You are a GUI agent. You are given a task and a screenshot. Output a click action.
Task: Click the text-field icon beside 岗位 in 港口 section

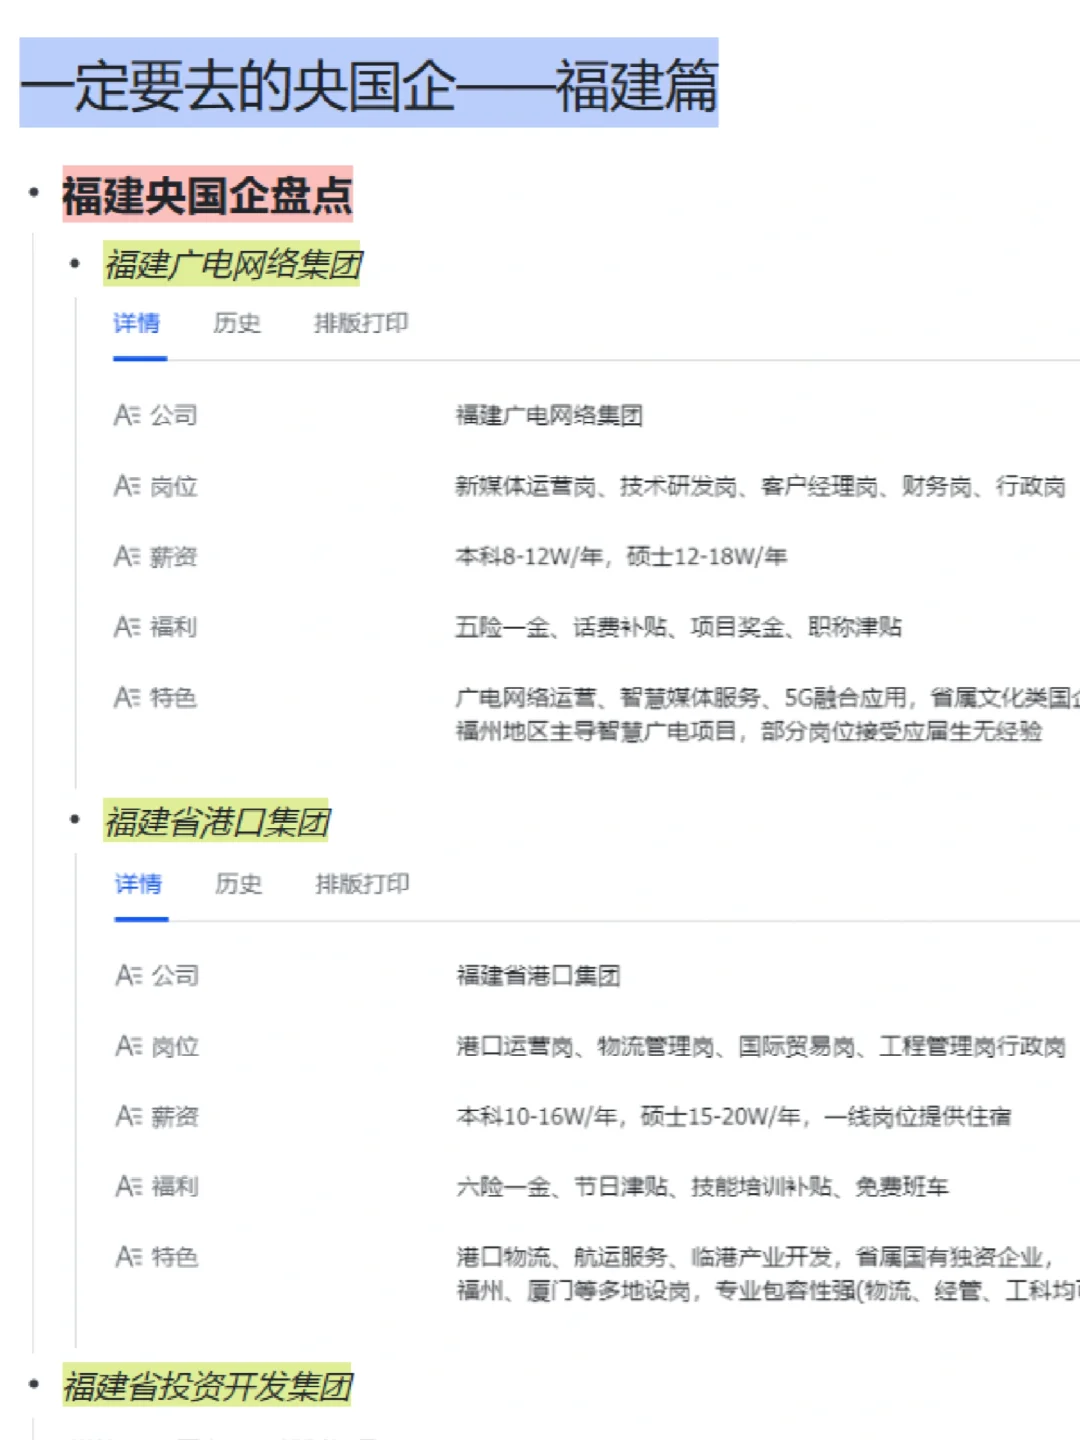[x=128, y=1046]
